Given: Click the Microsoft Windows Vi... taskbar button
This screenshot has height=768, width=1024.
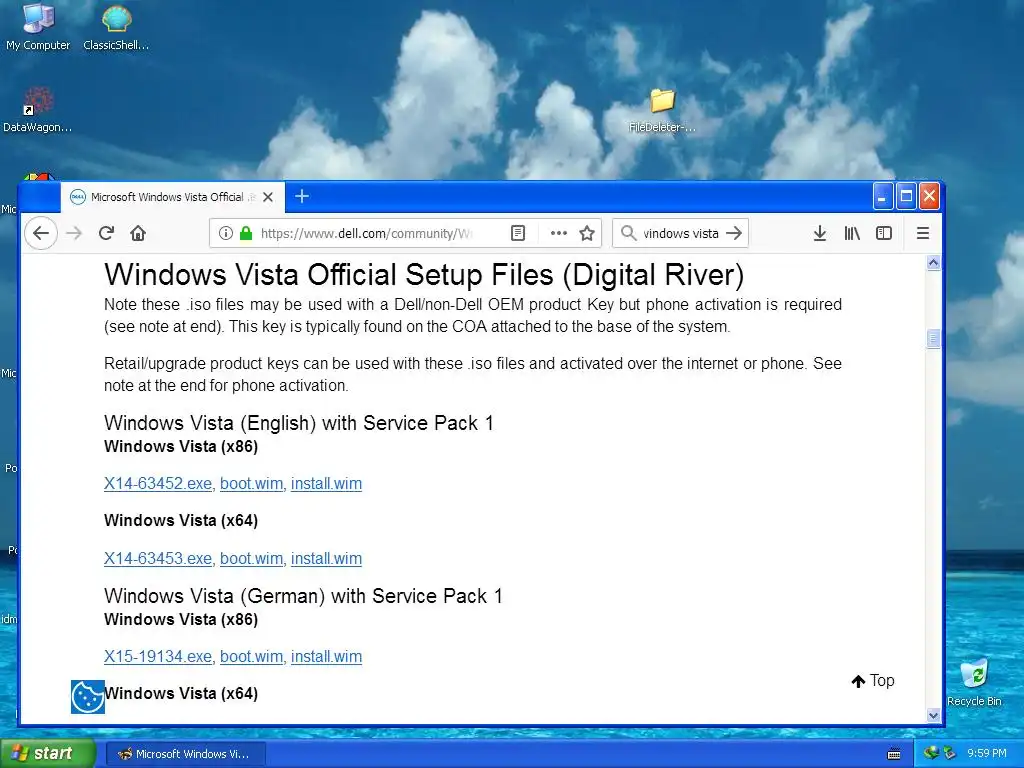Looking at the screenshot, I should coord(185,754).
